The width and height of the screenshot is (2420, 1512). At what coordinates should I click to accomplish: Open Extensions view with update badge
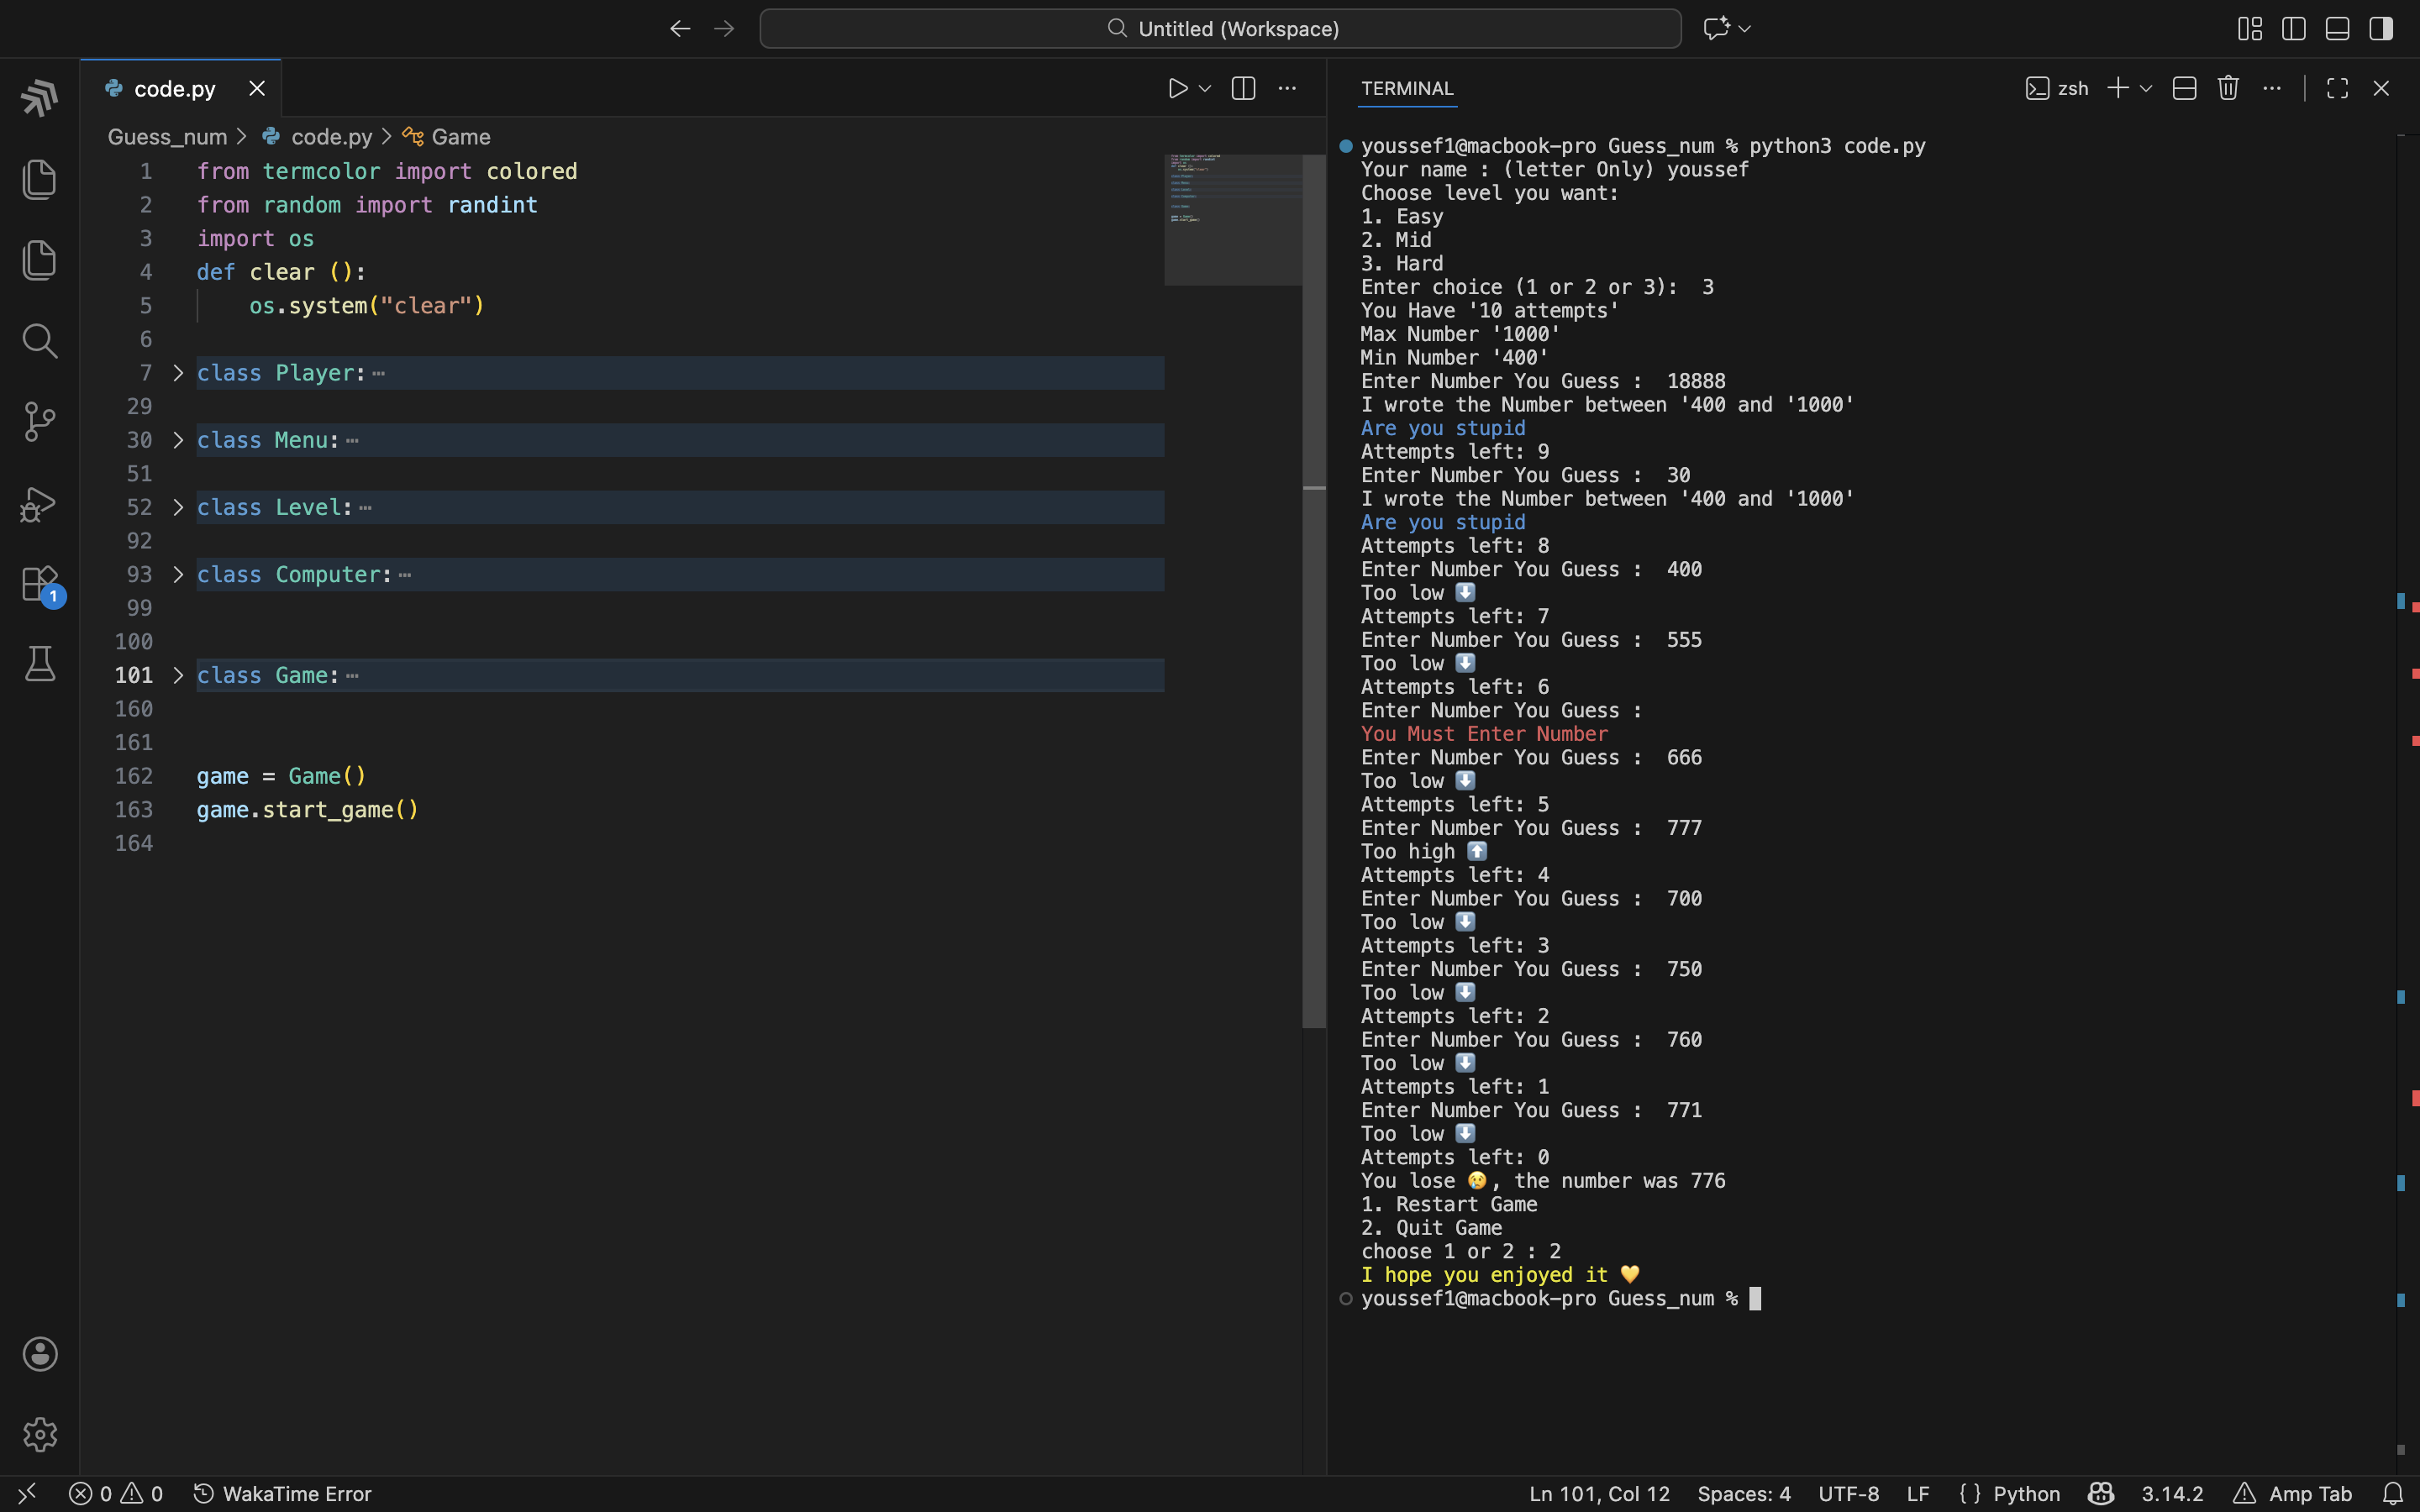click(39, 584)
